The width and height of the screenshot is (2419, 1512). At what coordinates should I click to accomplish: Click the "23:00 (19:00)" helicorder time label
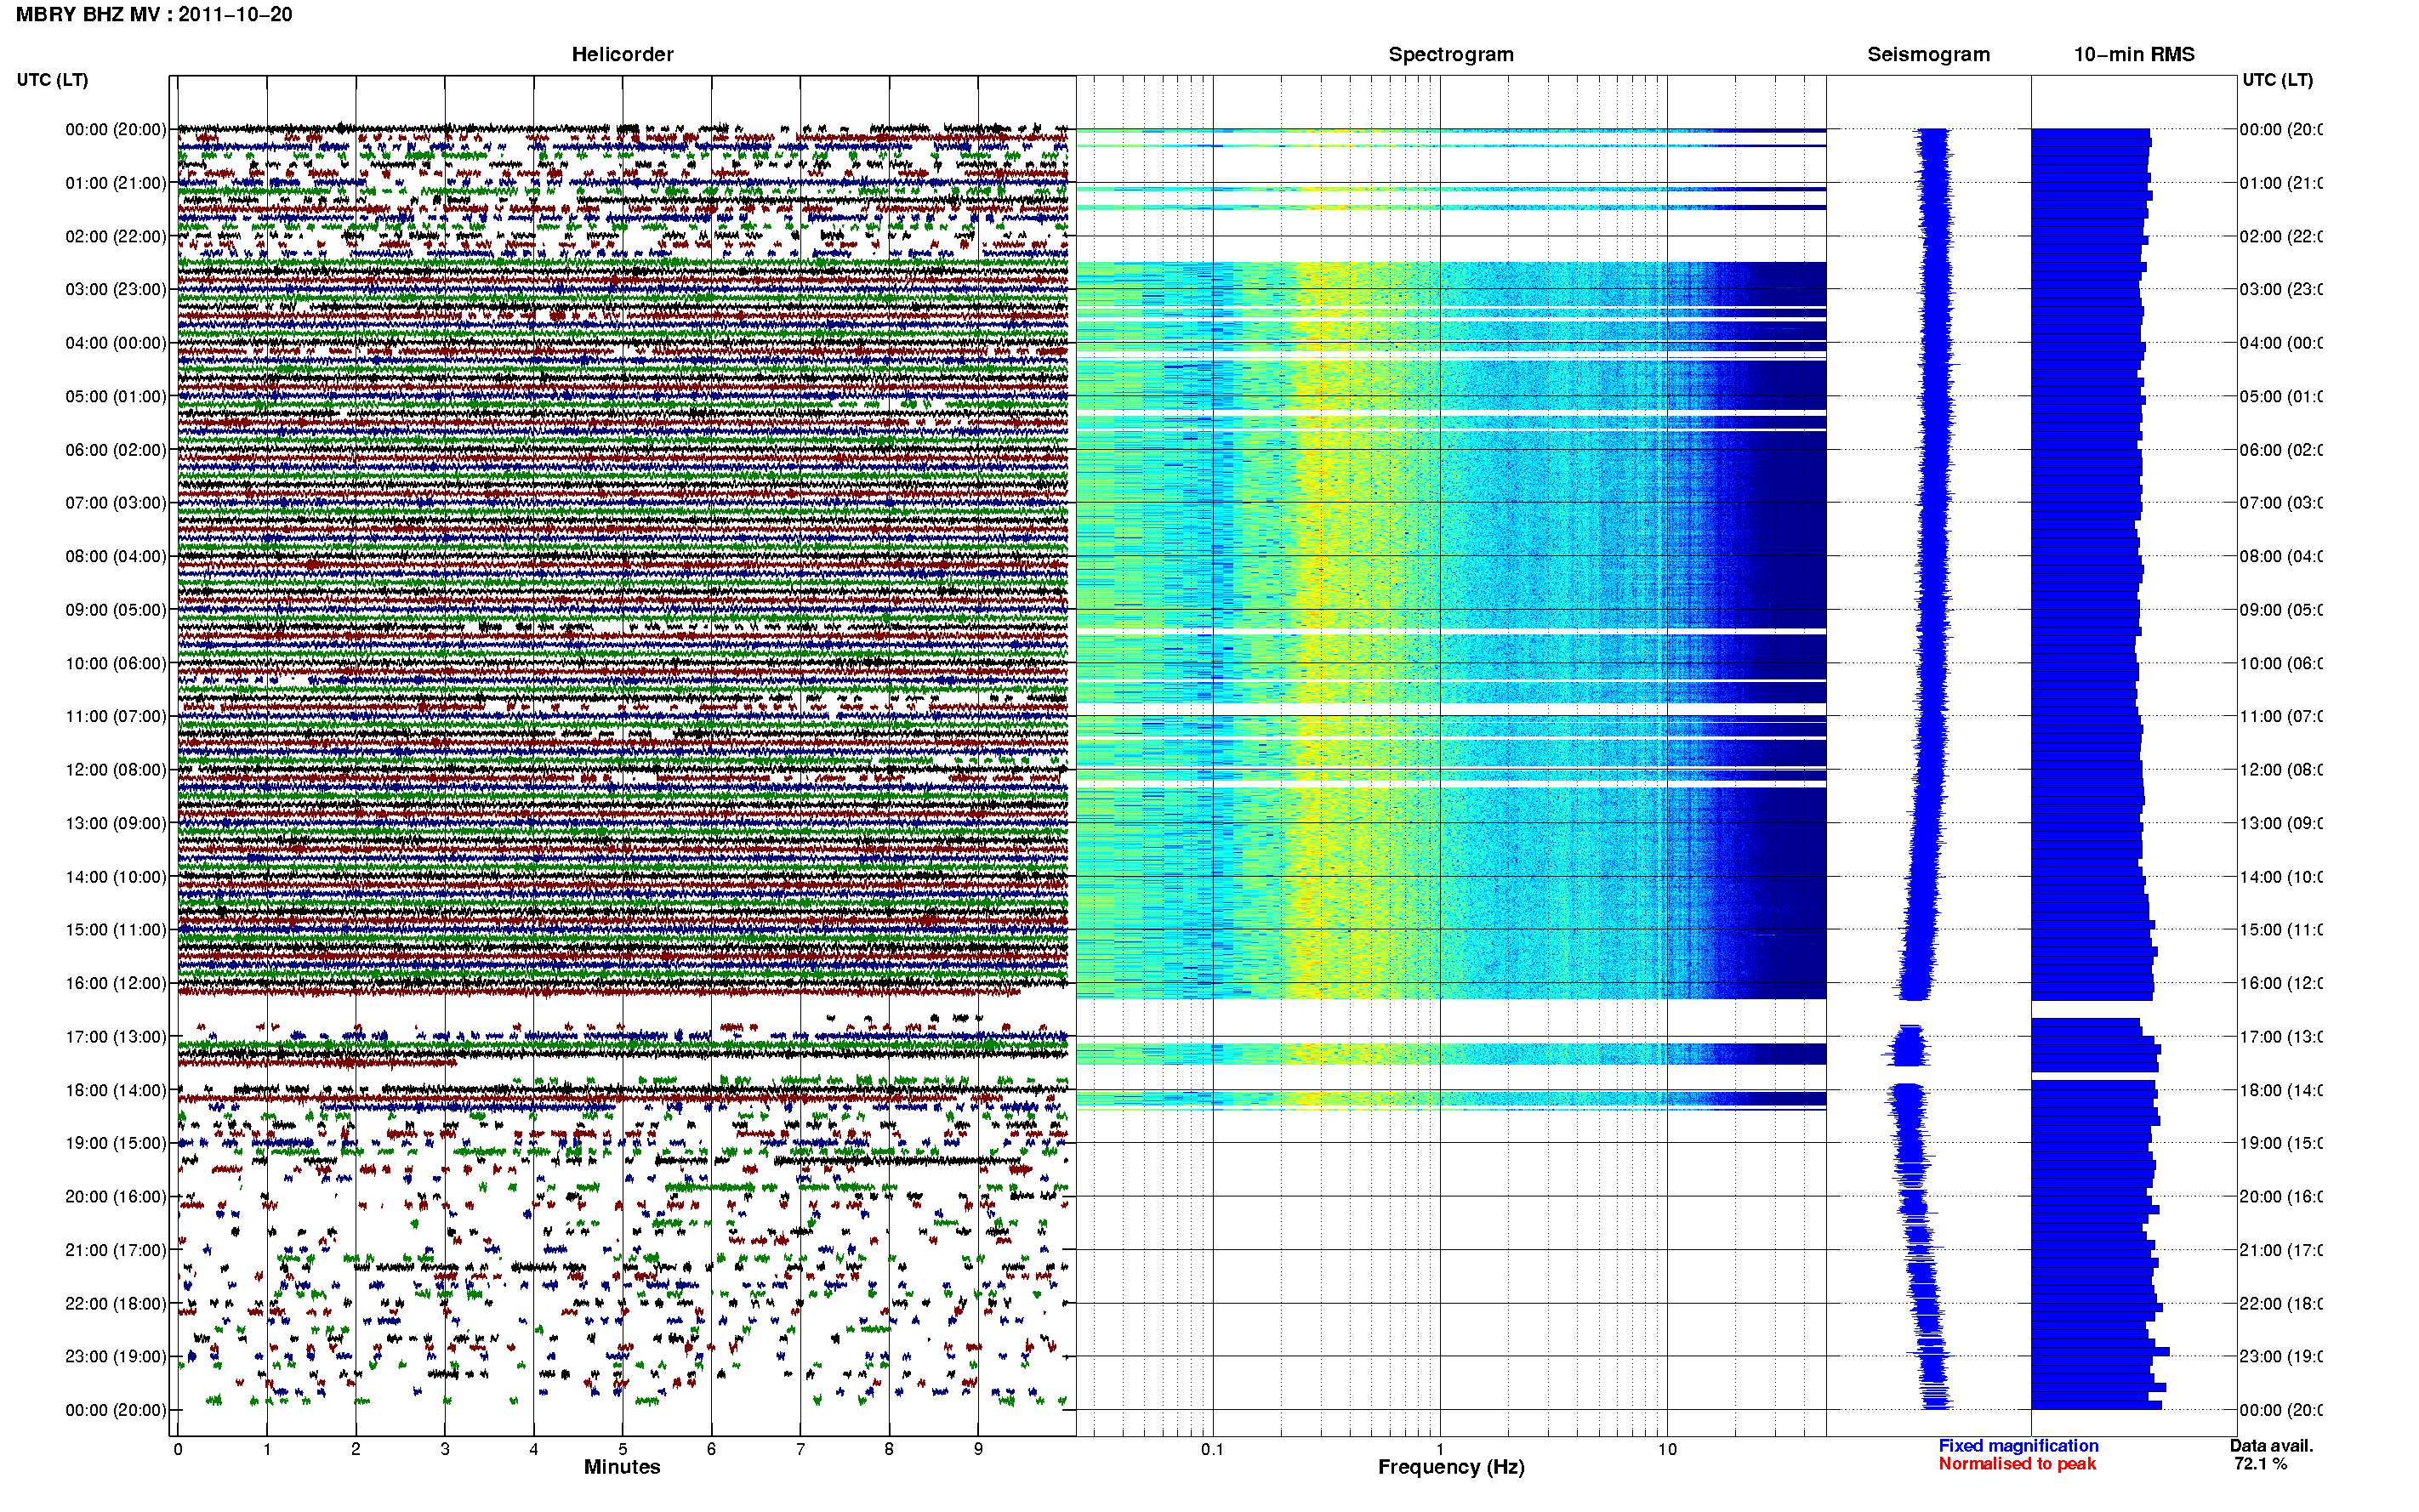pyautogui.click(x=116, y=1357)
